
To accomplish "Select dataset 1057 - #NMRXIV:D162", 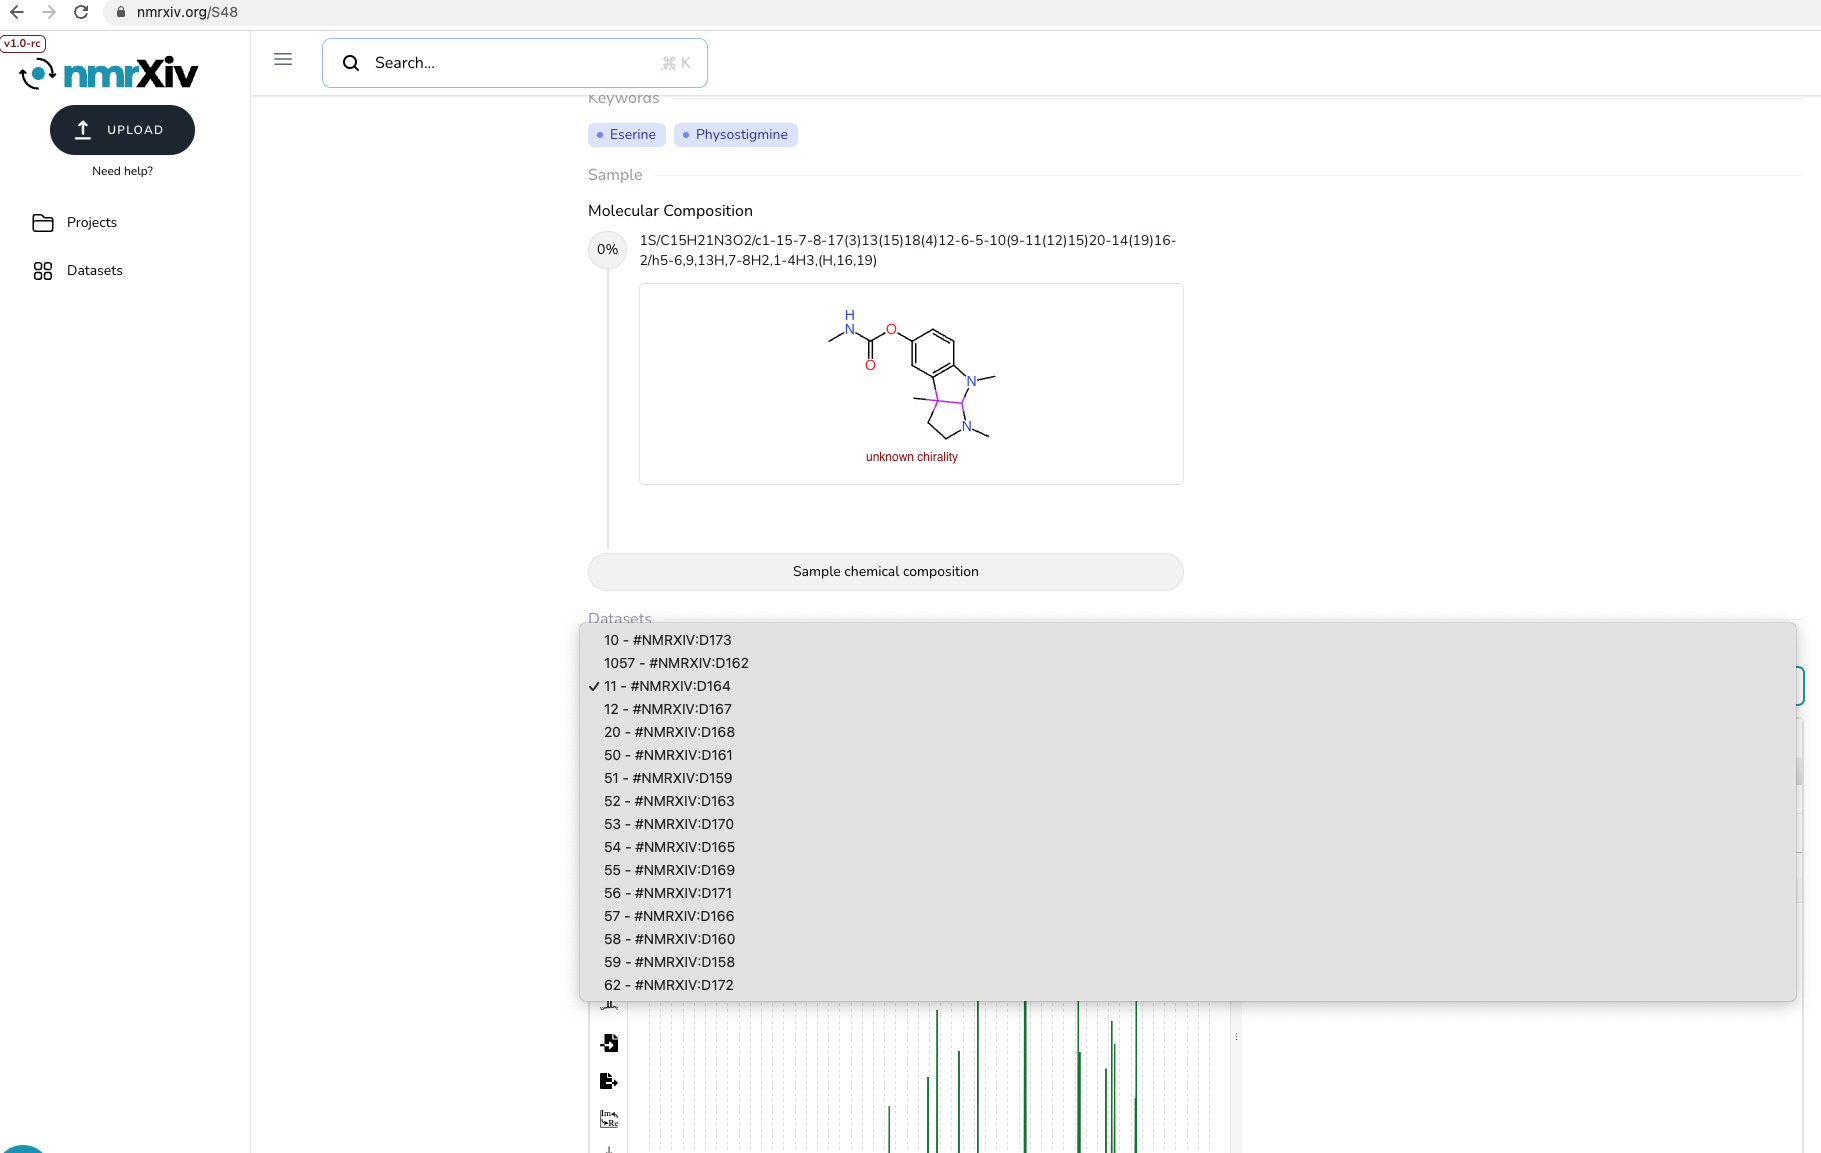I will point(676,663).
